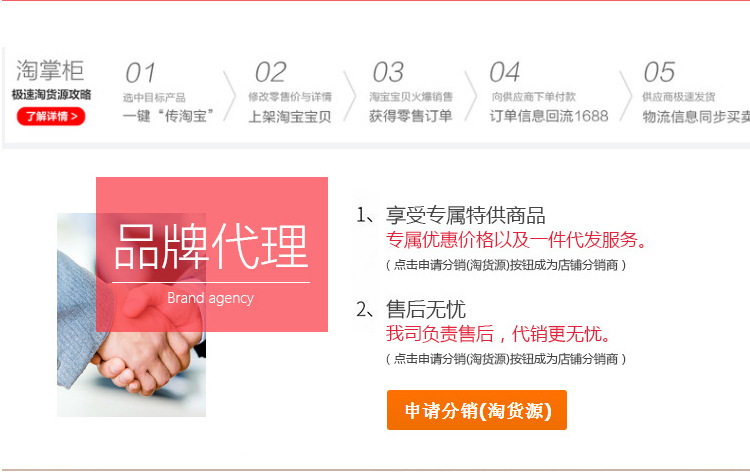Image resolution: width=750 pixels, height=472 pixels.
Task: Open the 一键"传淘宝" step text
Action: pos(168,116)
